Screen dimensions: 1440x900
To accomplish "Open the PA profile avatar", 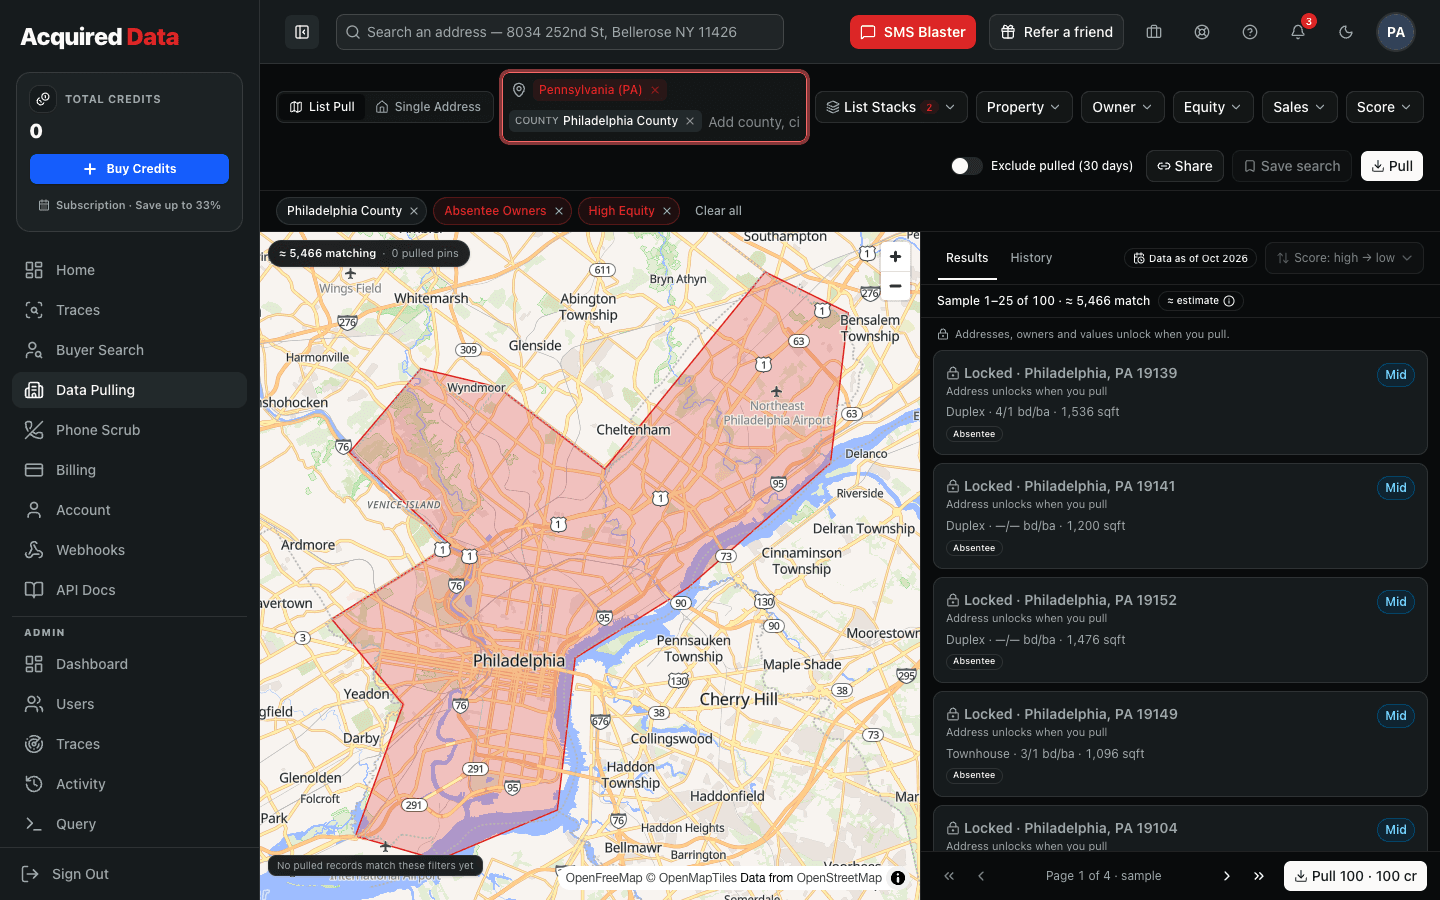I will (x=1396, y=32).
